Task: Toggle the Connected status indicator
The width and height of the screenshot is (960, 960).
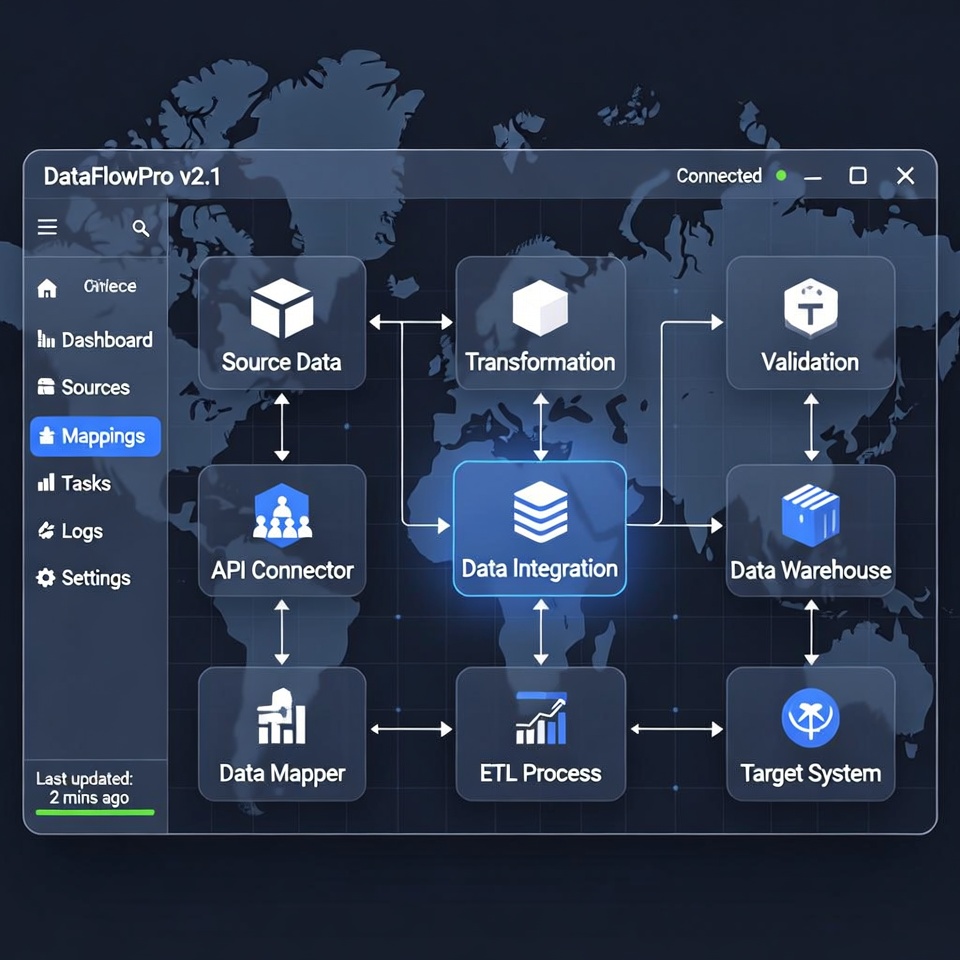Action: (x=718, y=176)
